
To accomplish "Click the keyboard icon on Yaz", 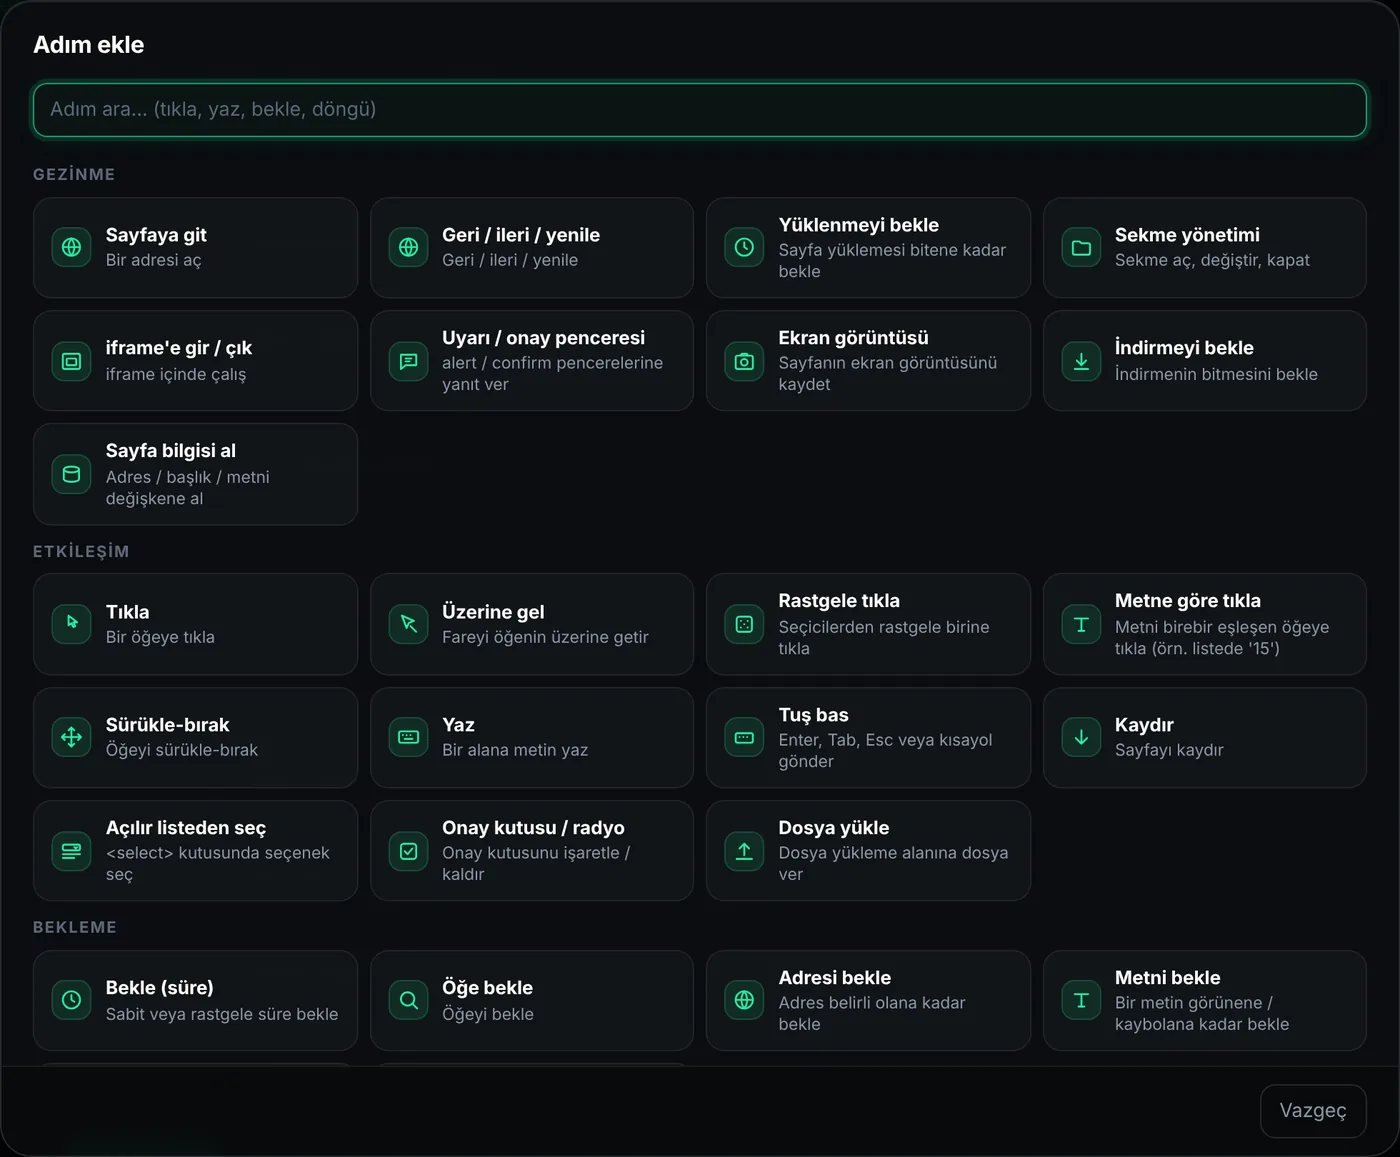I will point(408,737).
